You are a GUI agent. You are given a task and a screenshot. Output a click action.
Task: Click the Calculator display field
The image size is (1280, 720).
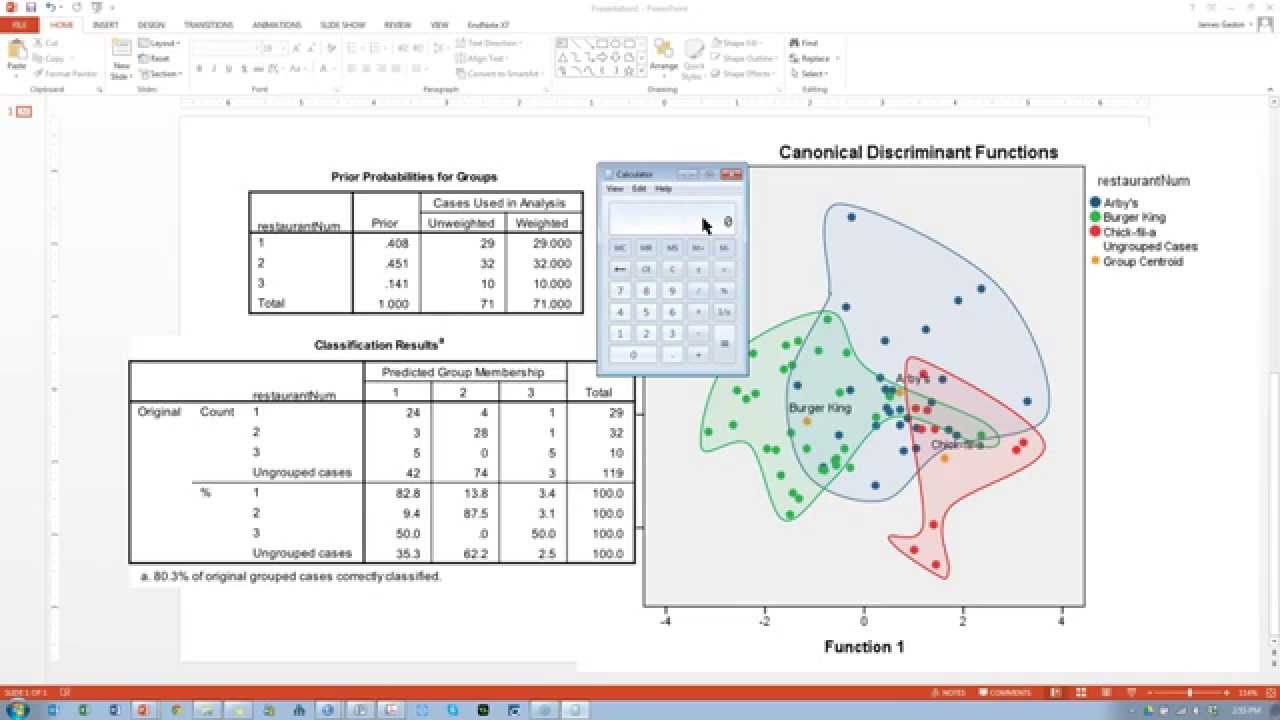pyautogui.click(x=672, y=218)
